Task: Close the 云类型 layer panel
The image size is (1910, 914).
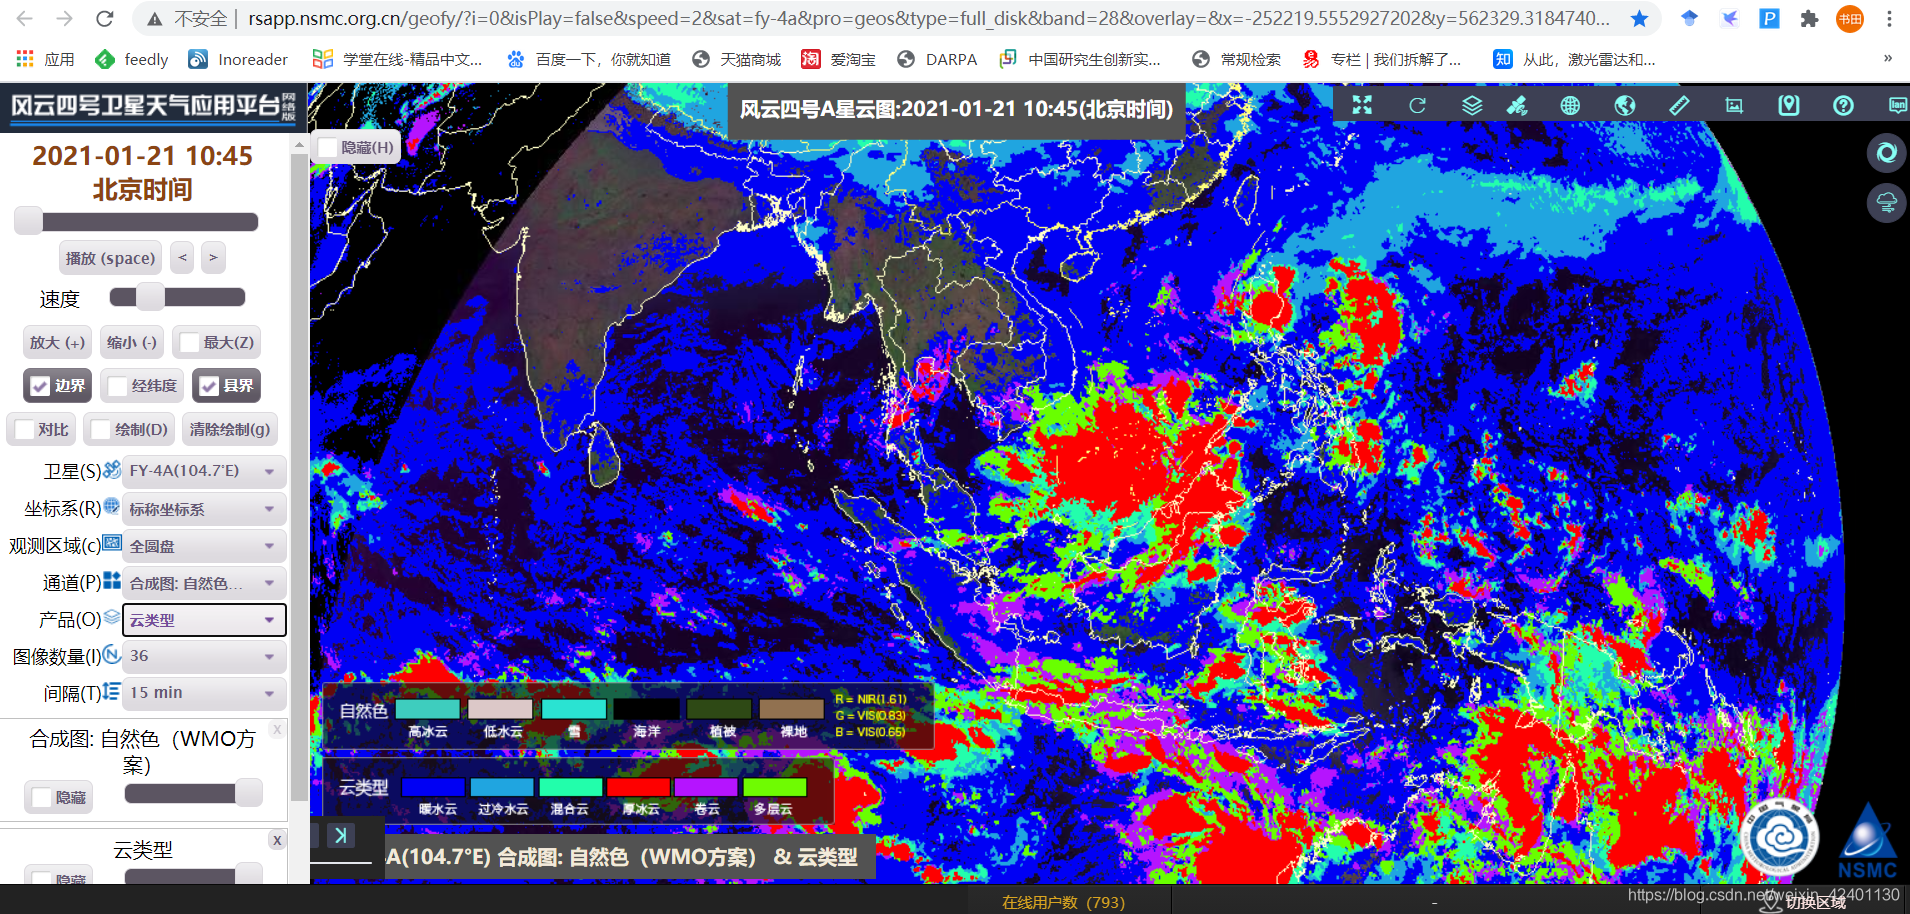Action: 277,840
